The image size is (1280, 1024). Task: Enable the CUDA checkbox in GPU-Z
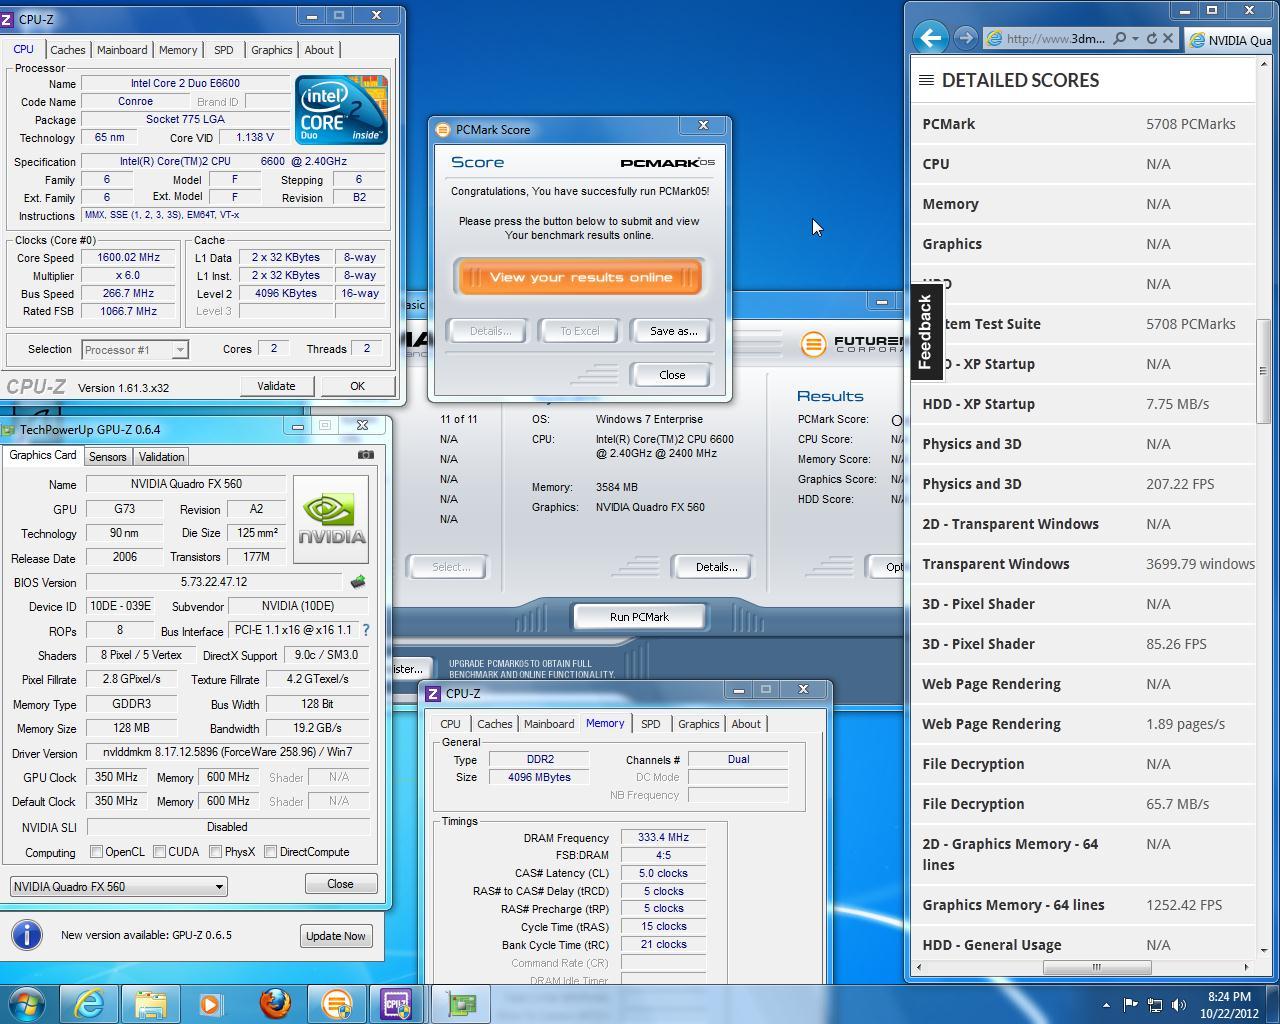(160, 852)
